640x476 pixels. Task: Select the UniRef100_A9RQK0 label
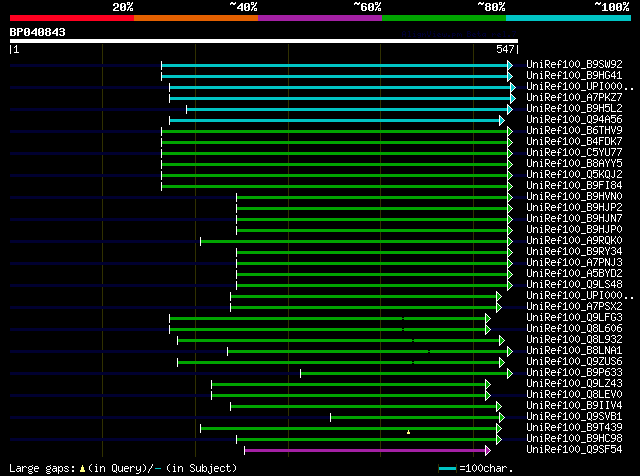(574, 241)
